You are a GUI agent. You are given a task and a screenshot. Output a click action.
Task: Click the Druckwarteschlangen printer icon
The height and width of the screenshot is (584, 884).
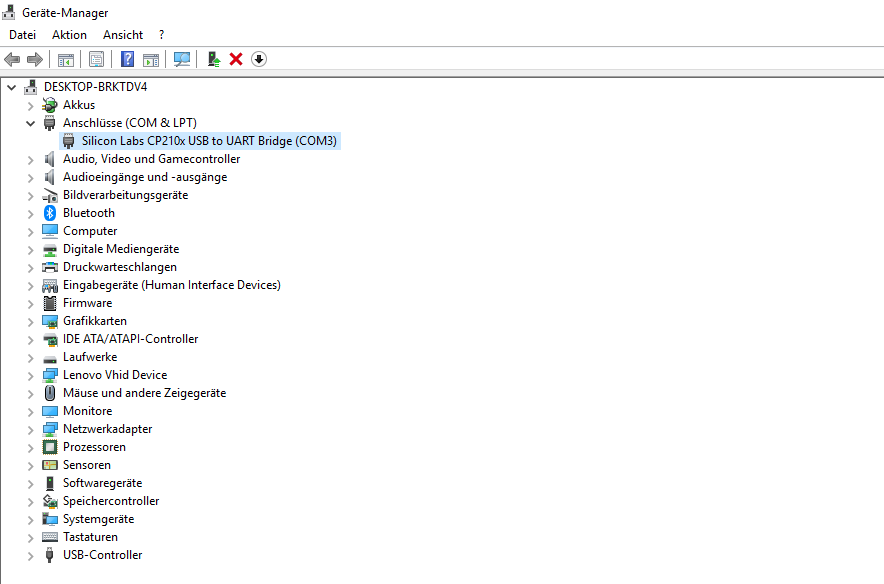(x=50, y=267)
